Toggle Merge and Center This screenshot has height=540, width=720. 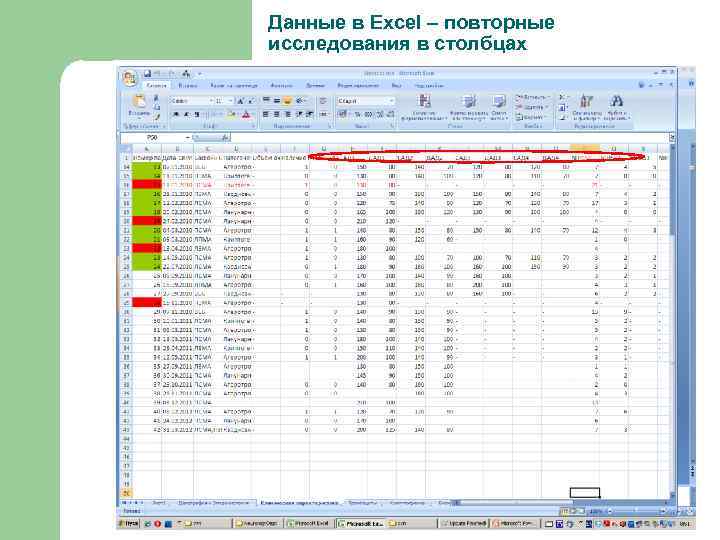tap(323, 114)
